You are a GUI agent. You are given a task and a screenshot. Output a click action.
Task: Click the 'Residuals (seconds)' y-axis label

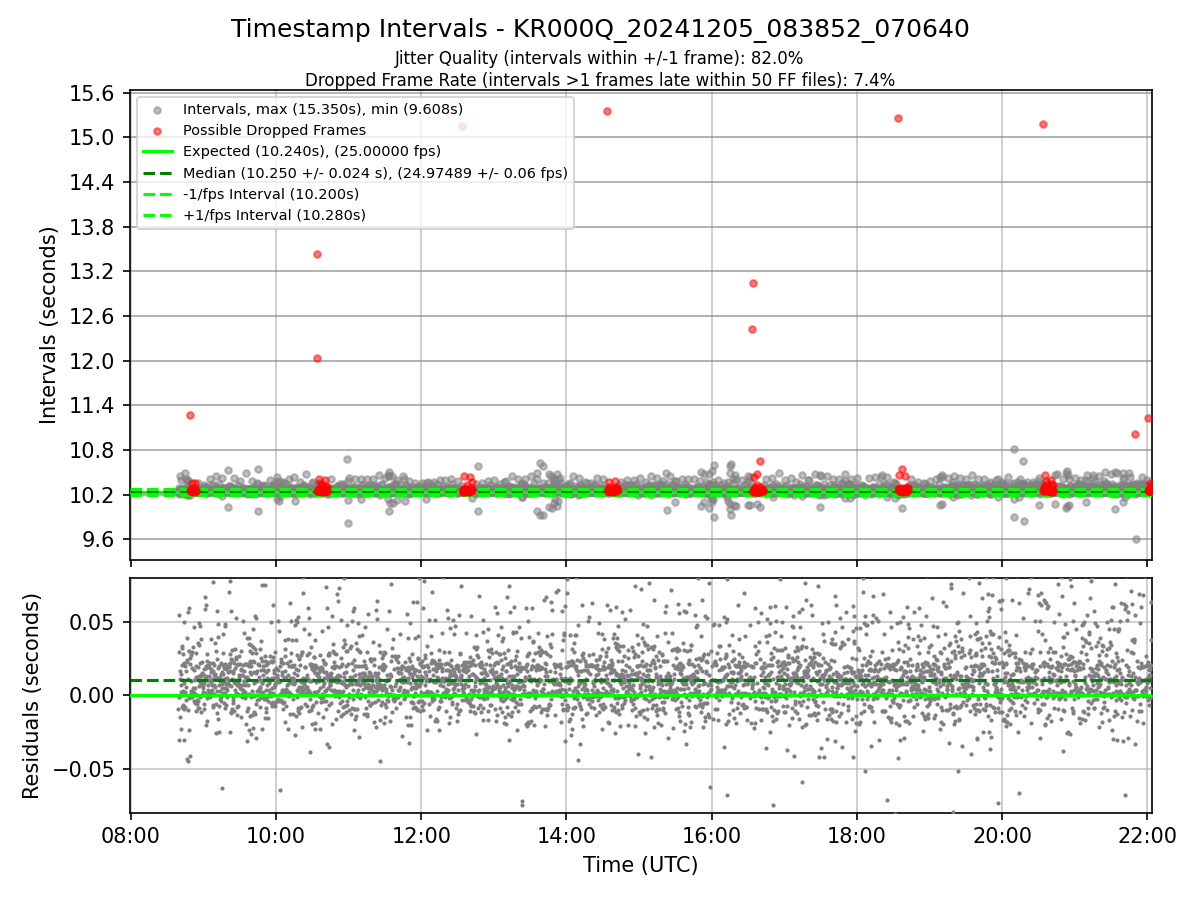(x=32, y=696)
